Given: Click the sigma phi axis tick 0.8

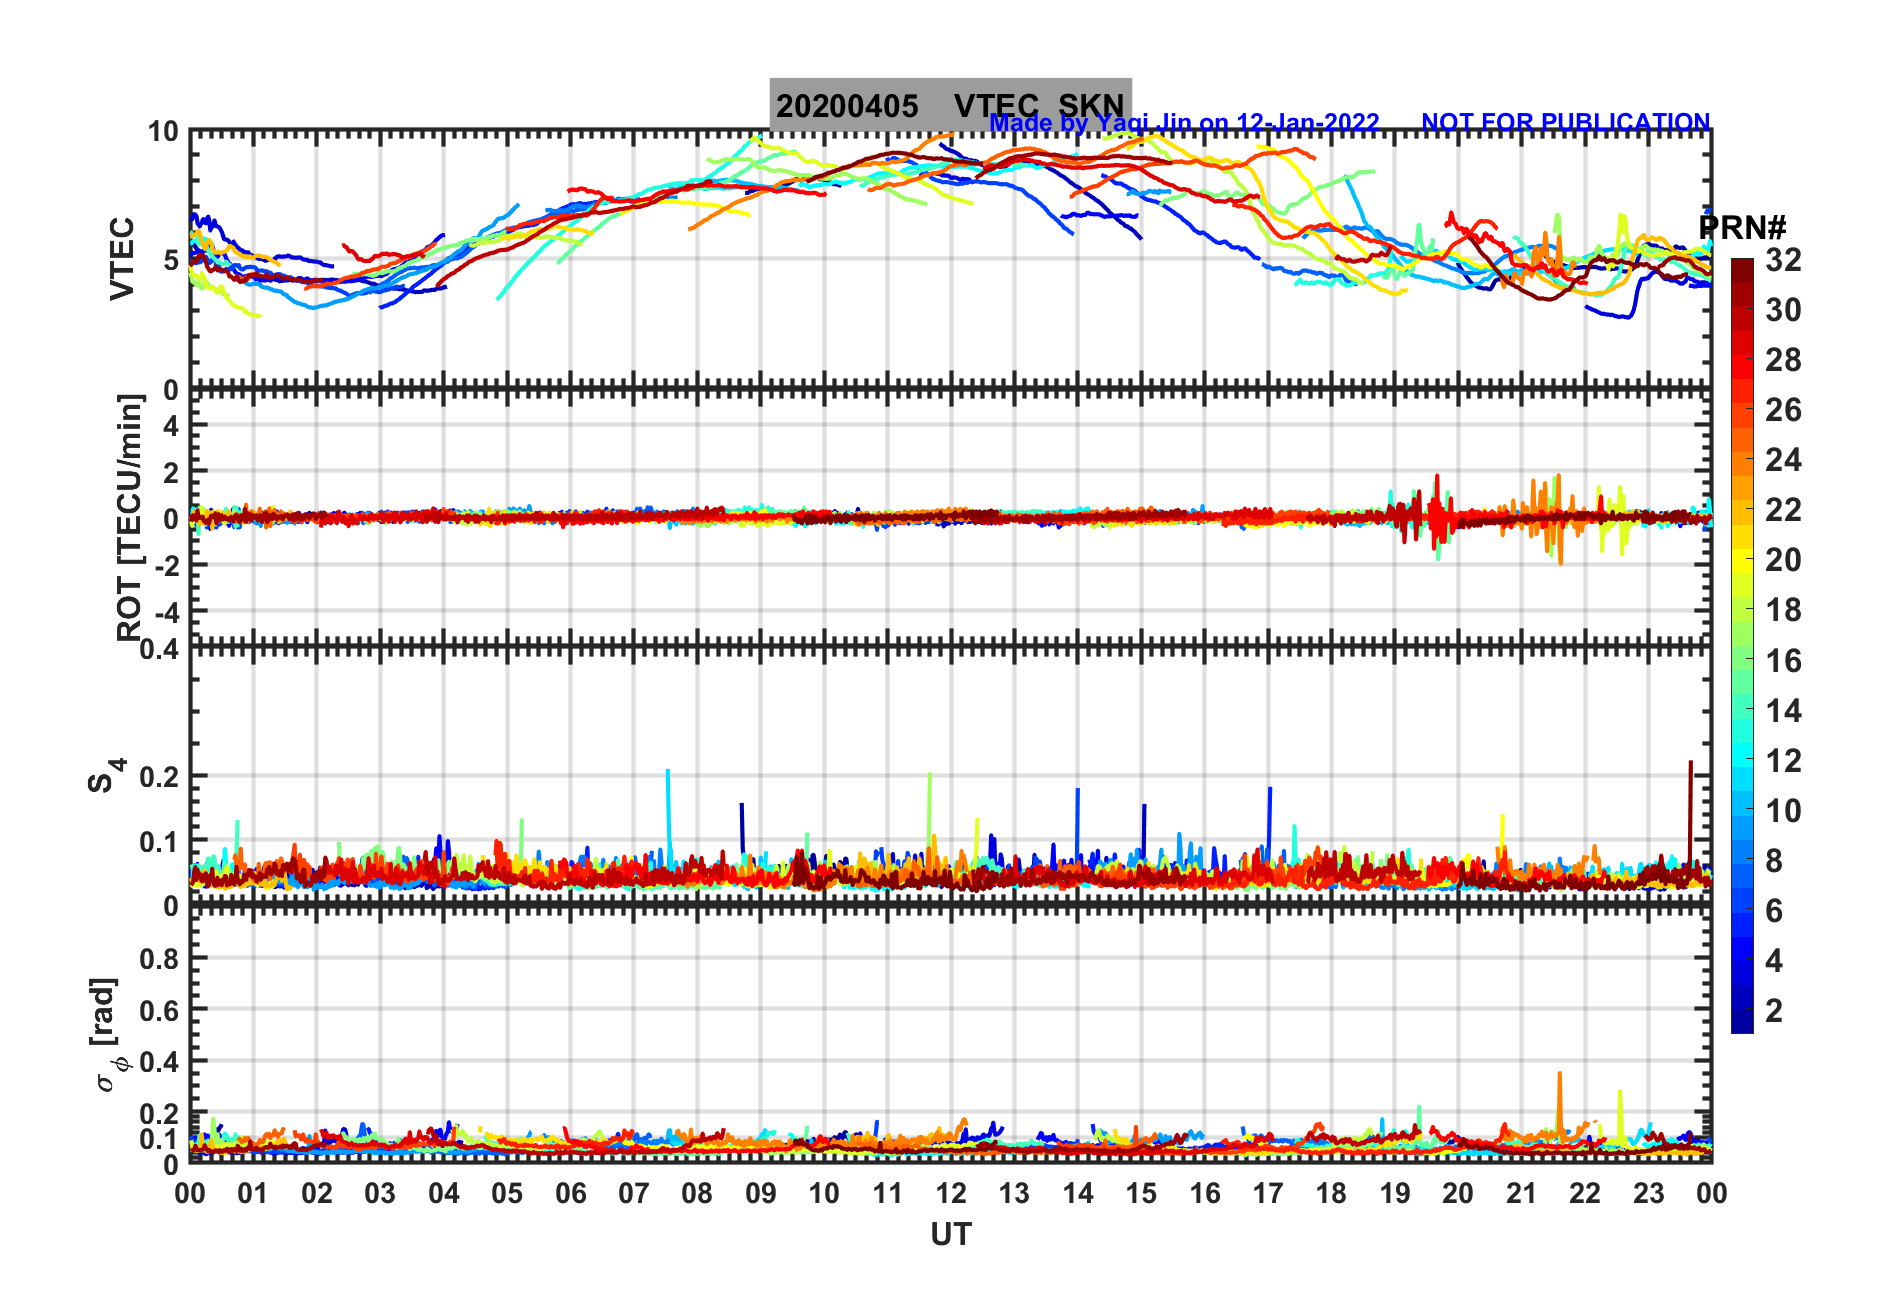Looking at the screenshot, I should [x=160, y=958].
